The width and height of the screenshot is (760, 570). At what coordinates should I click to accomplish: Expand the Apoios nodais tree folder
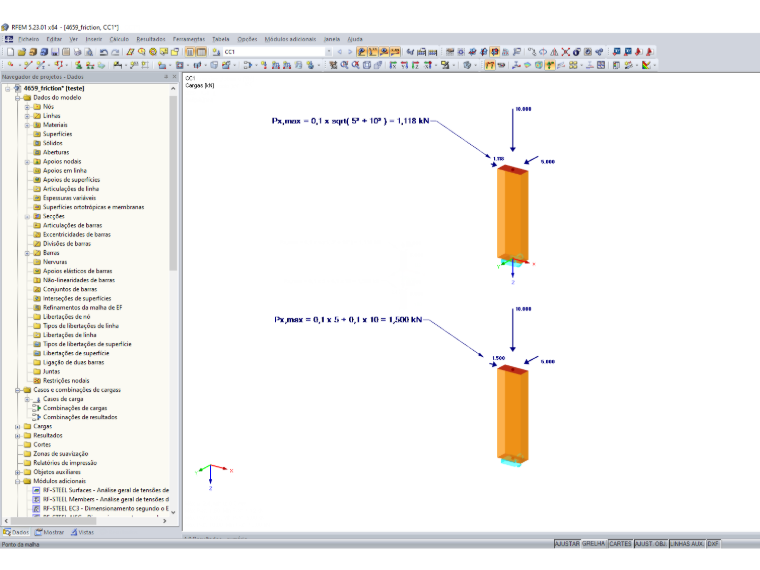27,161
